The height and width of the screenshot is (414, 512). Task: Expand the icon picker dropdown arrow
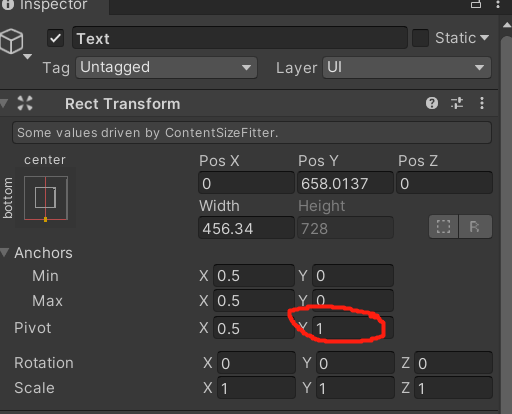tap(27, 56)
